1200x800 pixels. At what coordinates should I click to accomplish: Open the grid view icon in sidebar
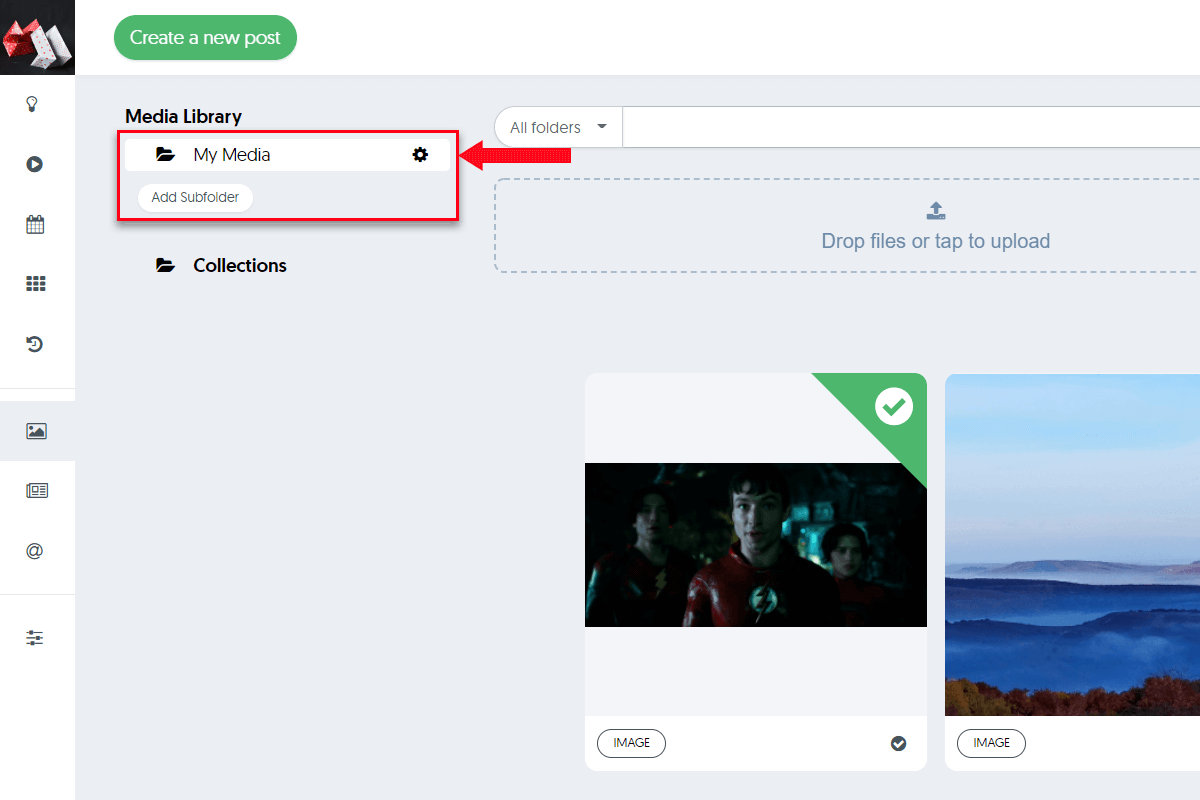(x=35, y=284)
